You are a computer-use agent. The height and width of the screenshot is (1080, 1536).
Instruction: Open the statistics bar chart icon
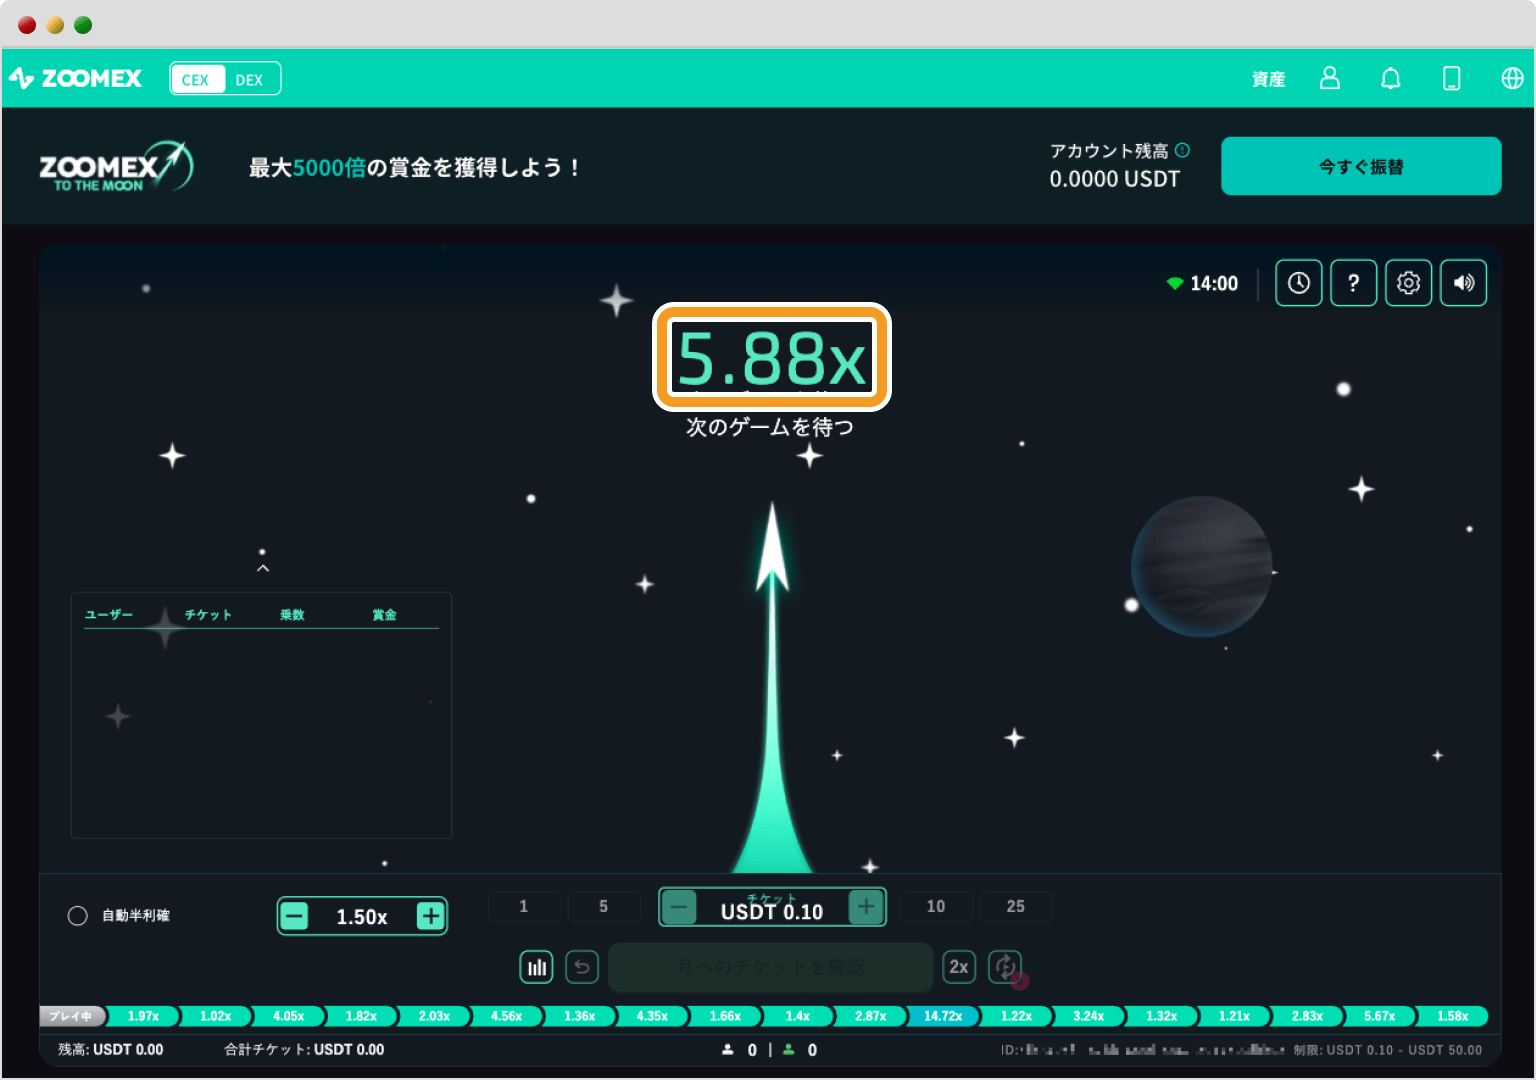click(536, 966)
